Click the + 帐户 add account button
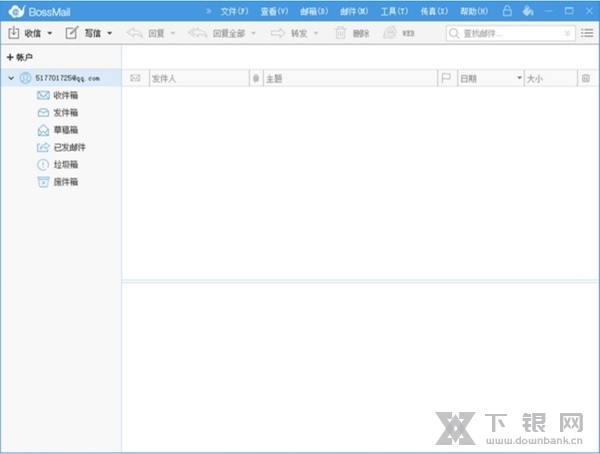Screen dimensions: 600x454 pyautogui.click(x=20, y=57)
